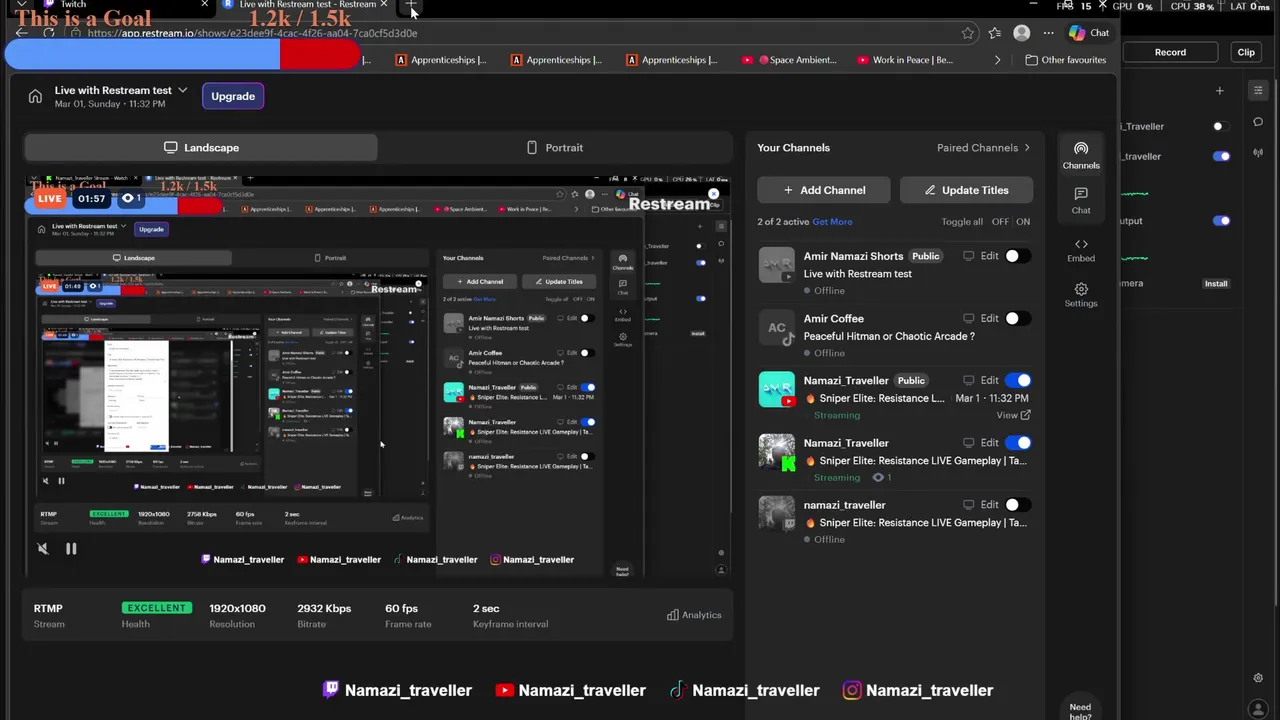Set Toggle all to OFF
The height and width of the screenshot is (720, 1280).
(x=1000, y=222)
